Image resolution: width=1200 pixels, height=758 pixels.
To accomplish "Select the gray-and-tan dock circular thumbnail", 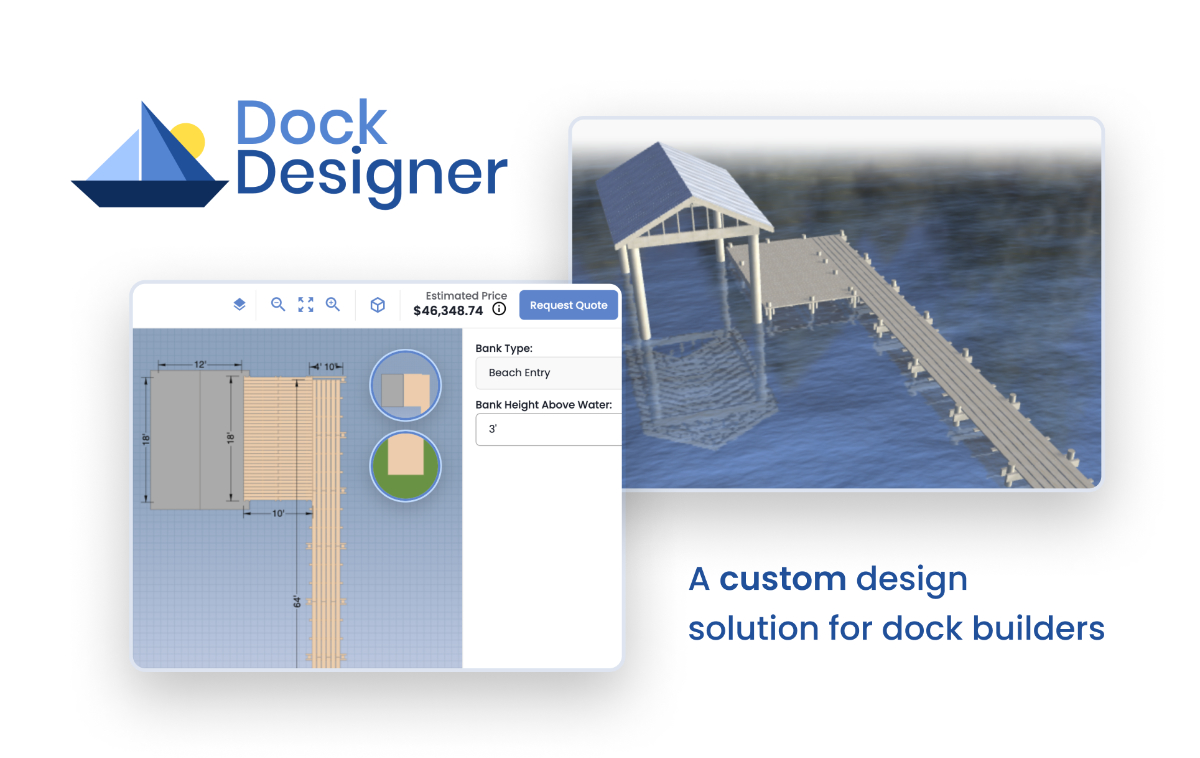I will click(x=405, y=385).
